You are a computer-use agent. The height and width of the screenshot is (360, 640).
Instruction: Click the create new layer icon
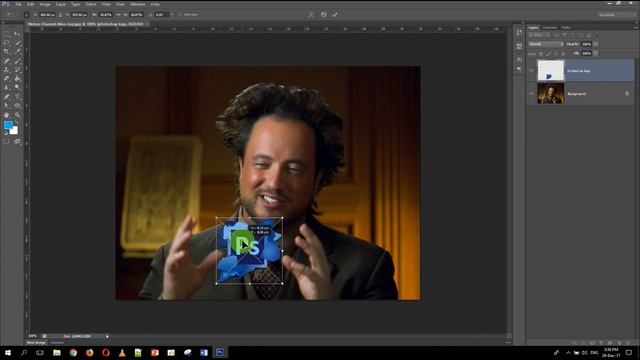point(619,343)
